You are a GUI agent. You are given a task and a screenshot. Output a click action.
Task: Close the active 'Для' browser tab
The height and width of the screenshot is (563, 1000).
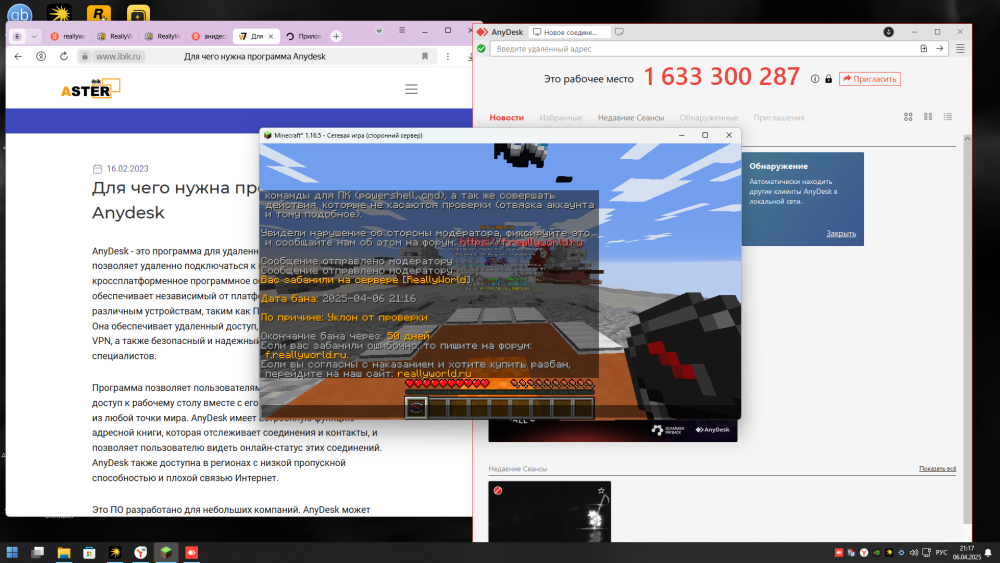(270, 36)
